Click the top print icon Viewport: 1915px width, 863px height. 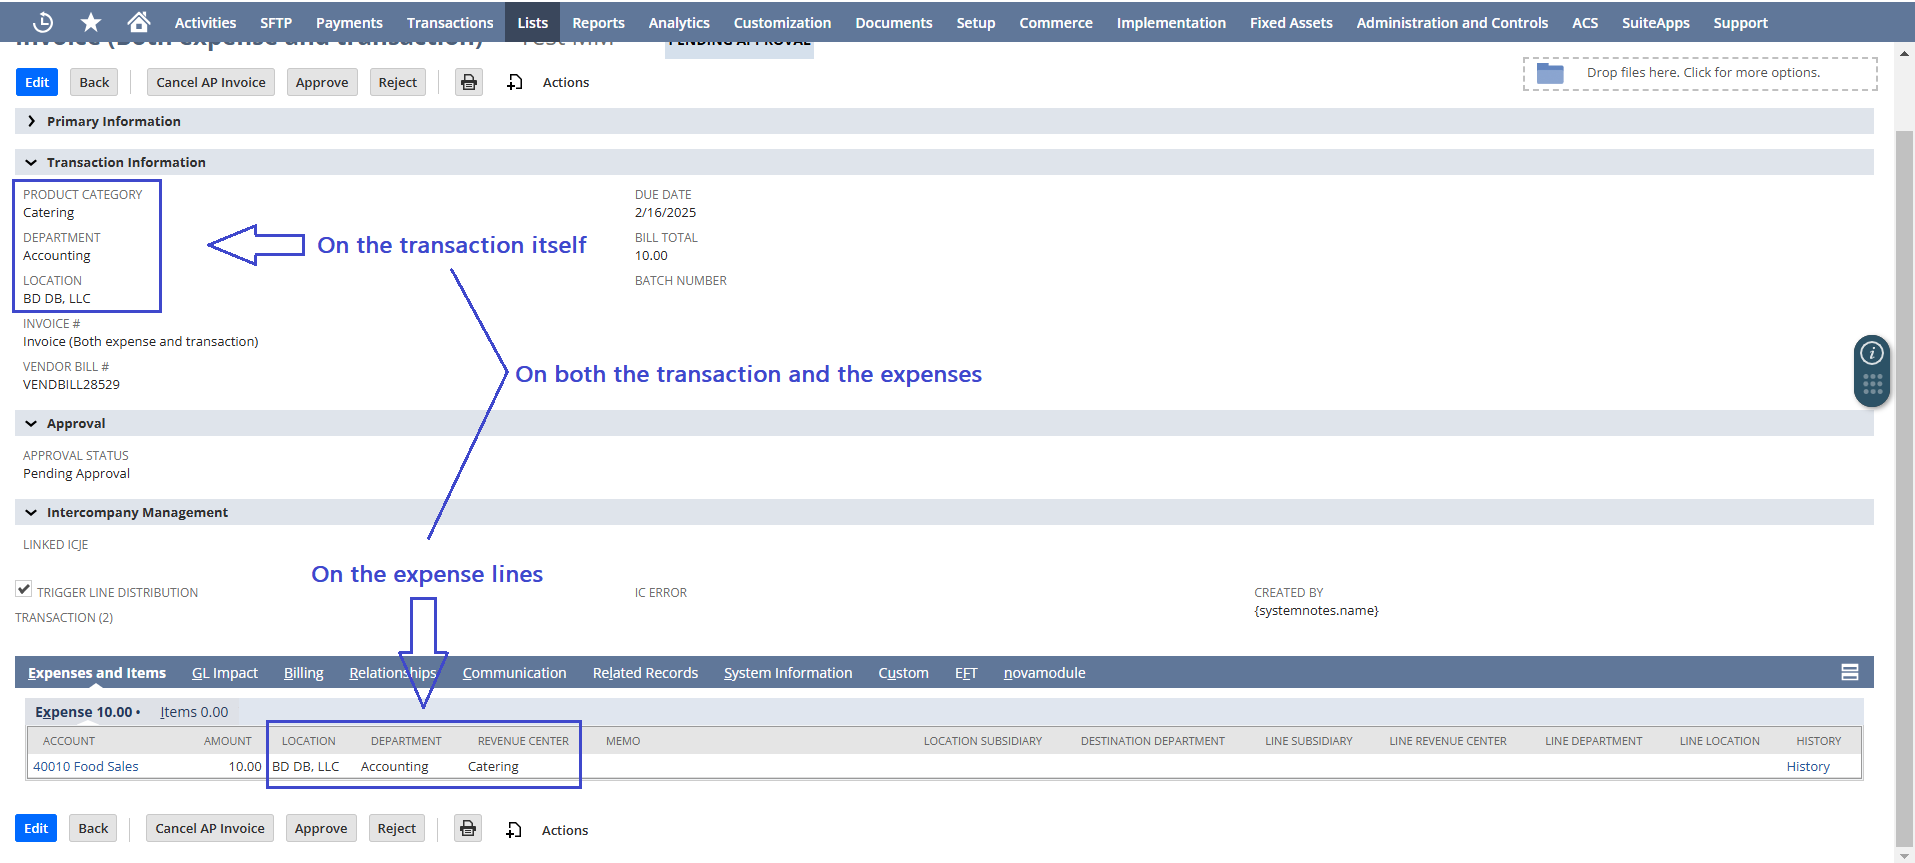[x=469, y=82]
